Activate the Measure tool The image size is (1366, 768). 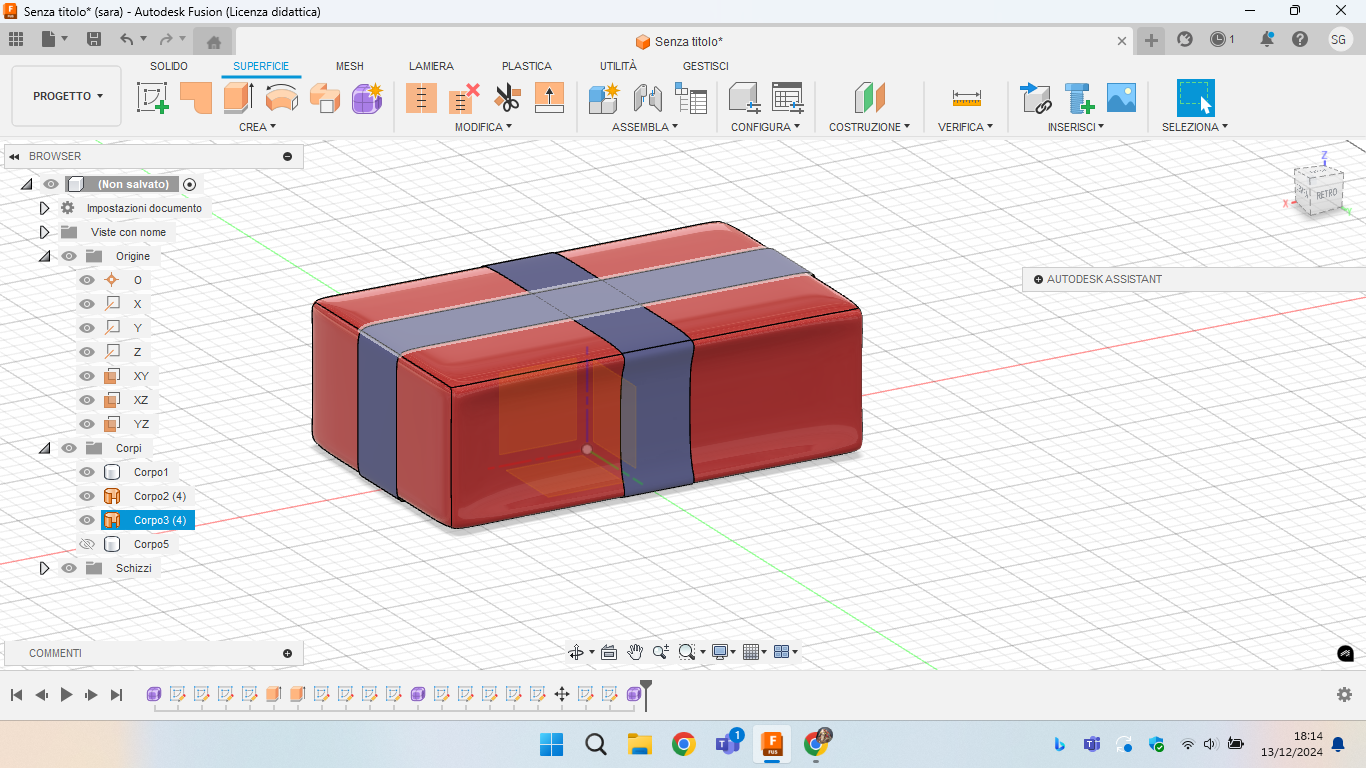click(966, 98)
